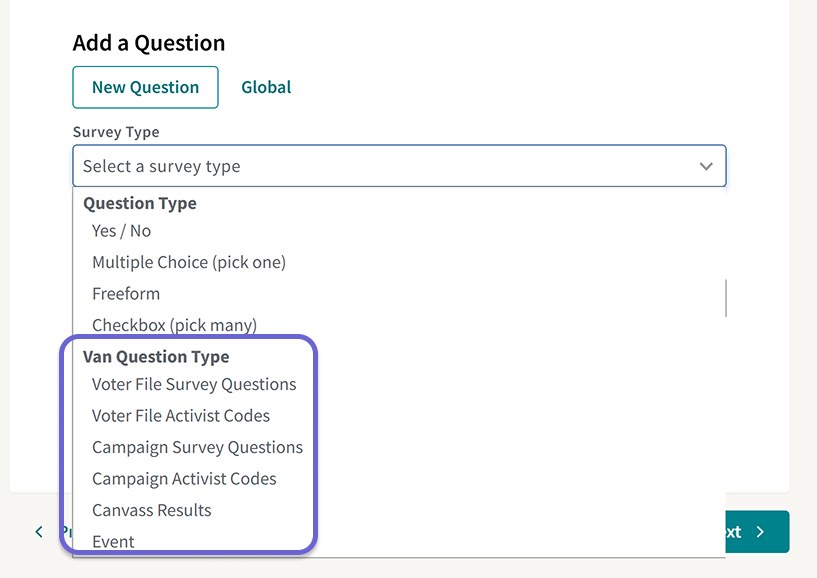Screen dimensions: 817x578
Task: Click the Add a Question heading
Action: [x=148, y=43]
